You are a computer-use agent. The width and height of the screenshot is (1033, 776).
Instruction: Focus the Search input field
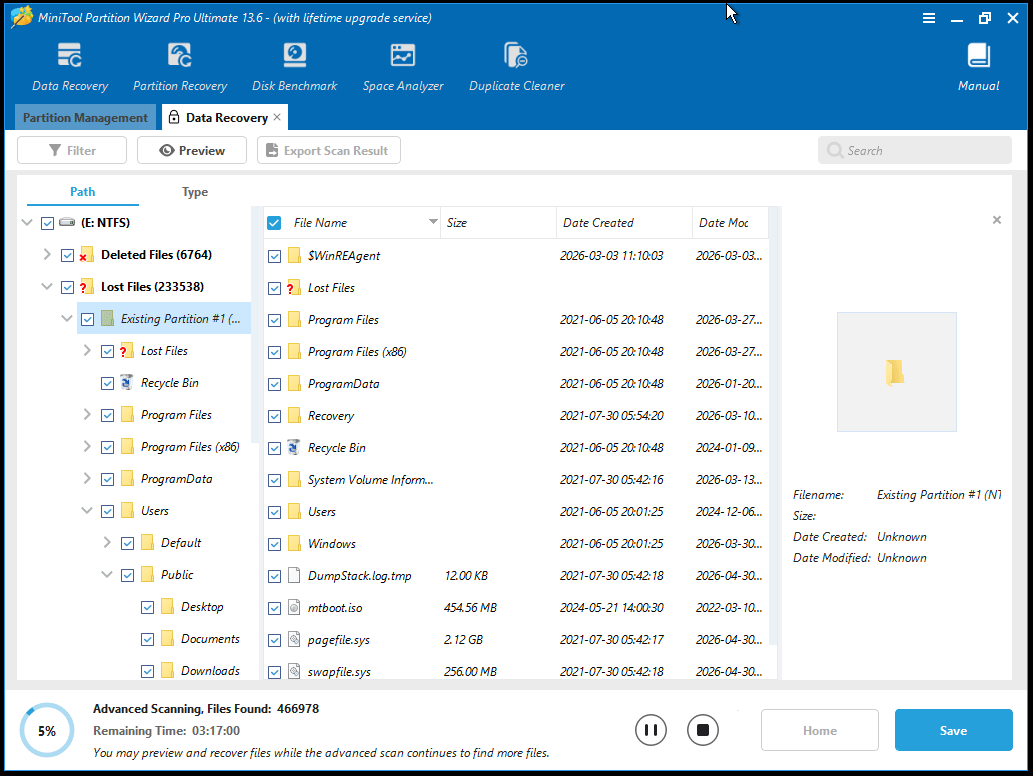(x=914, y=150)
